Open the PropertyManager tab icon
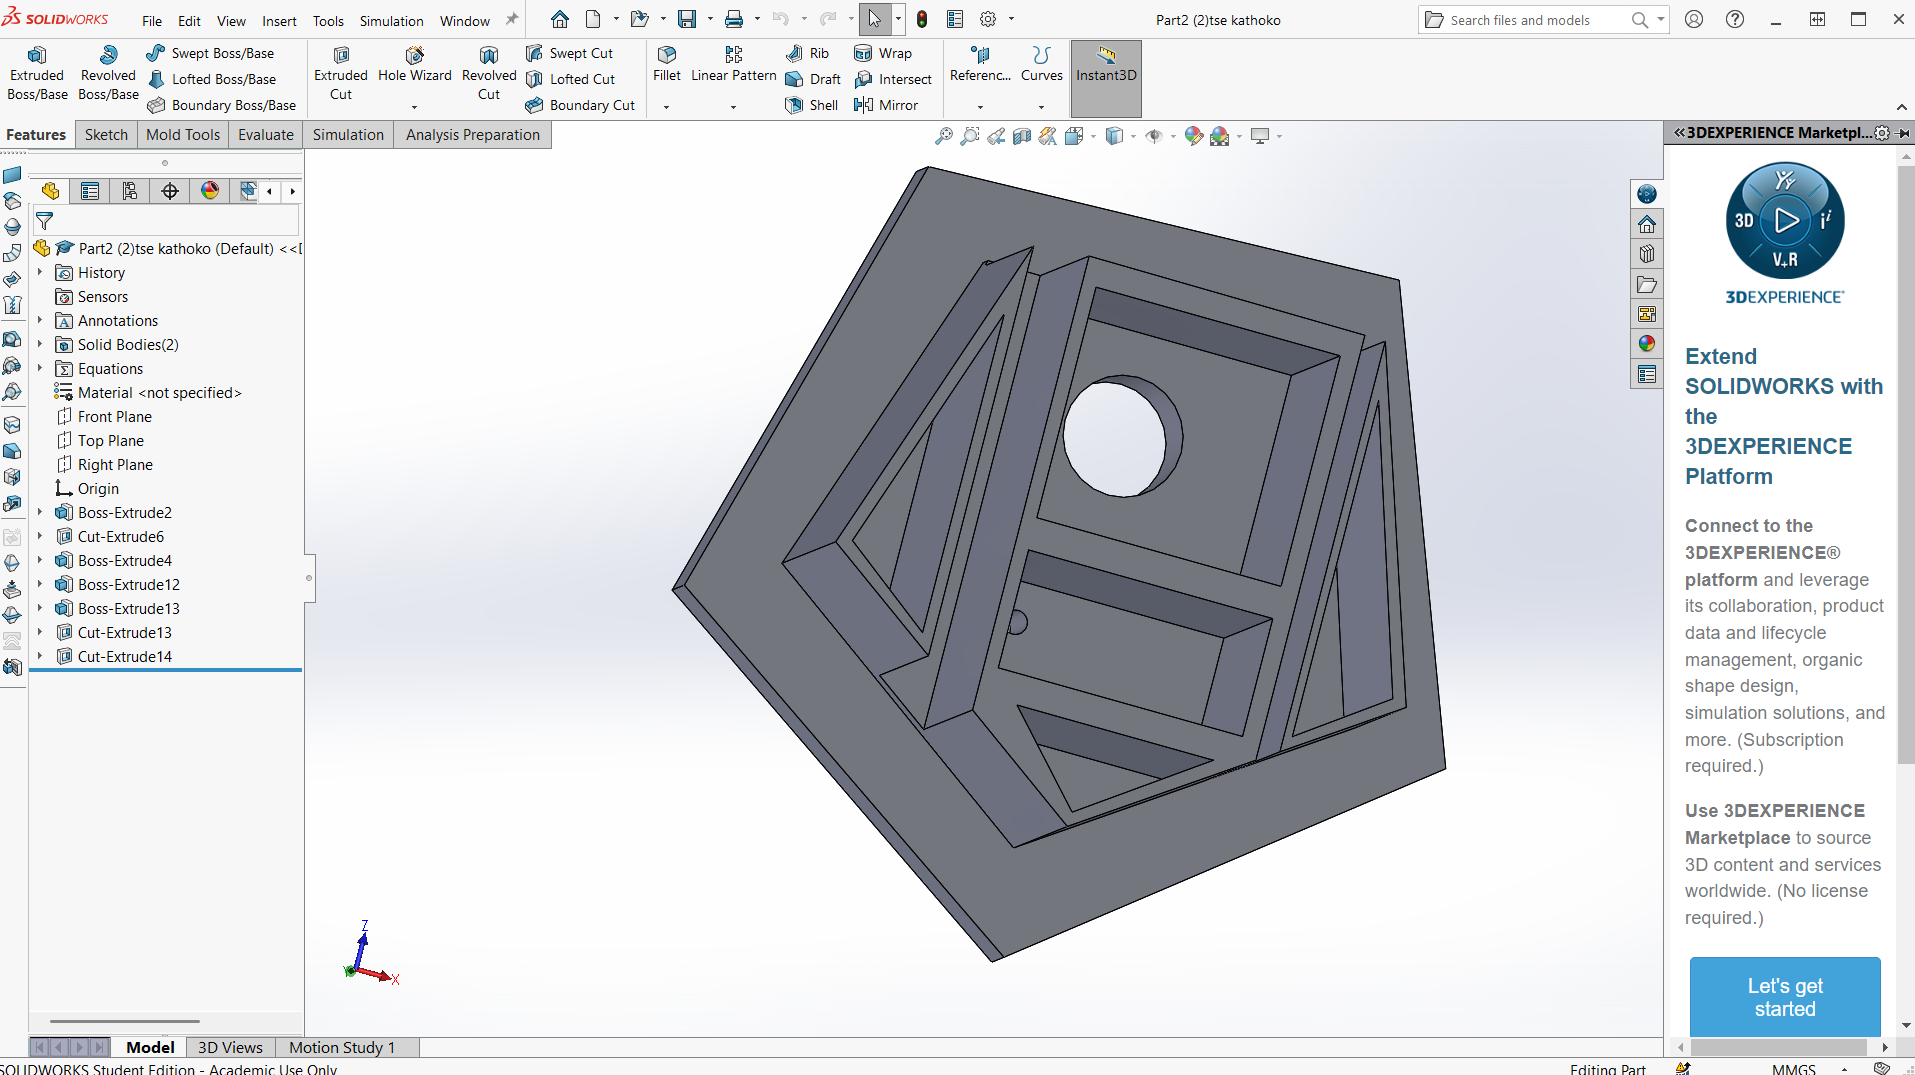The image size is (1915, 1075). [x=90, y=191]
